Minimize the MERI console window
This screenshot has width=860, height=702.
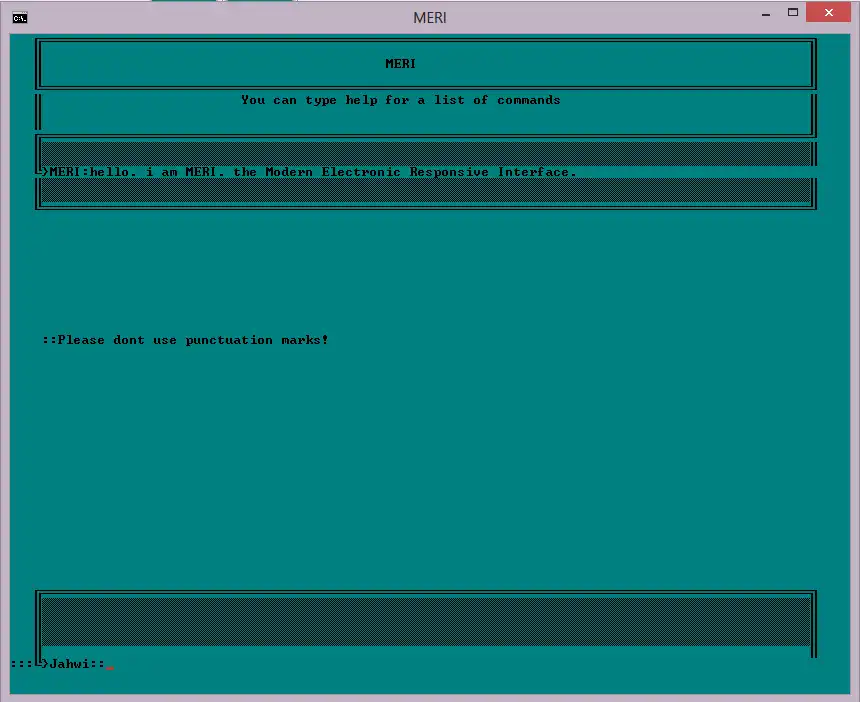coord(766,14)
